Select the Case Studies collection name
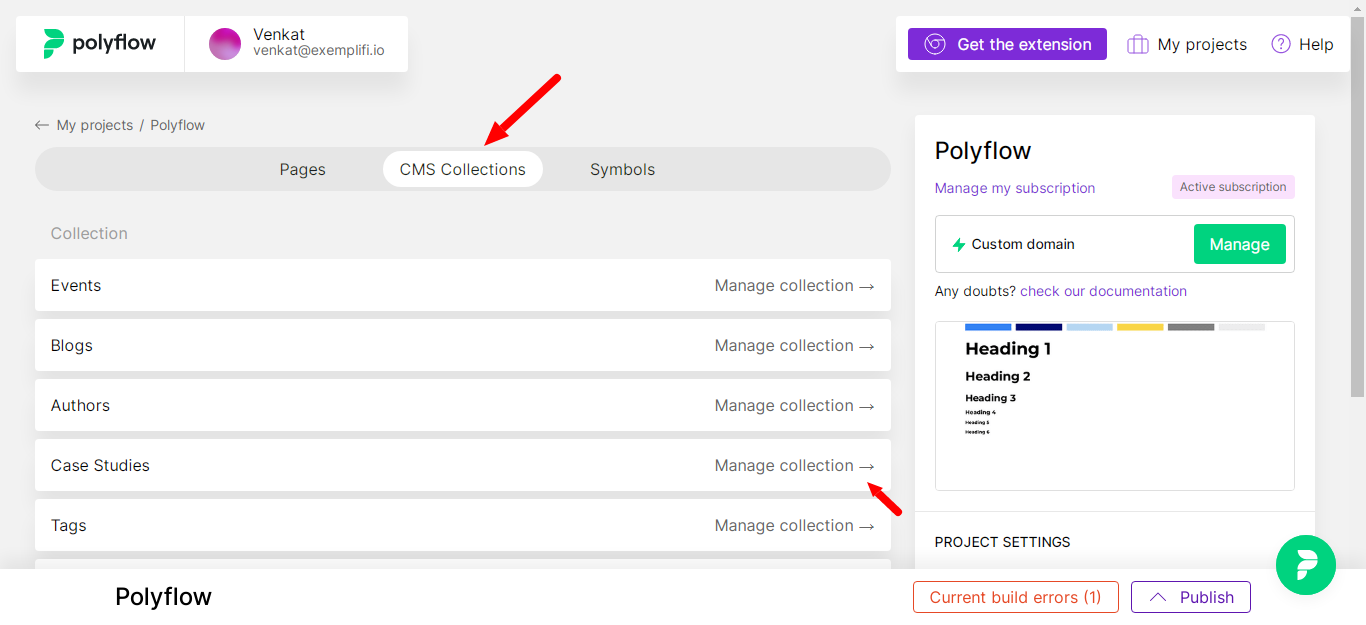 pos(100,465)
